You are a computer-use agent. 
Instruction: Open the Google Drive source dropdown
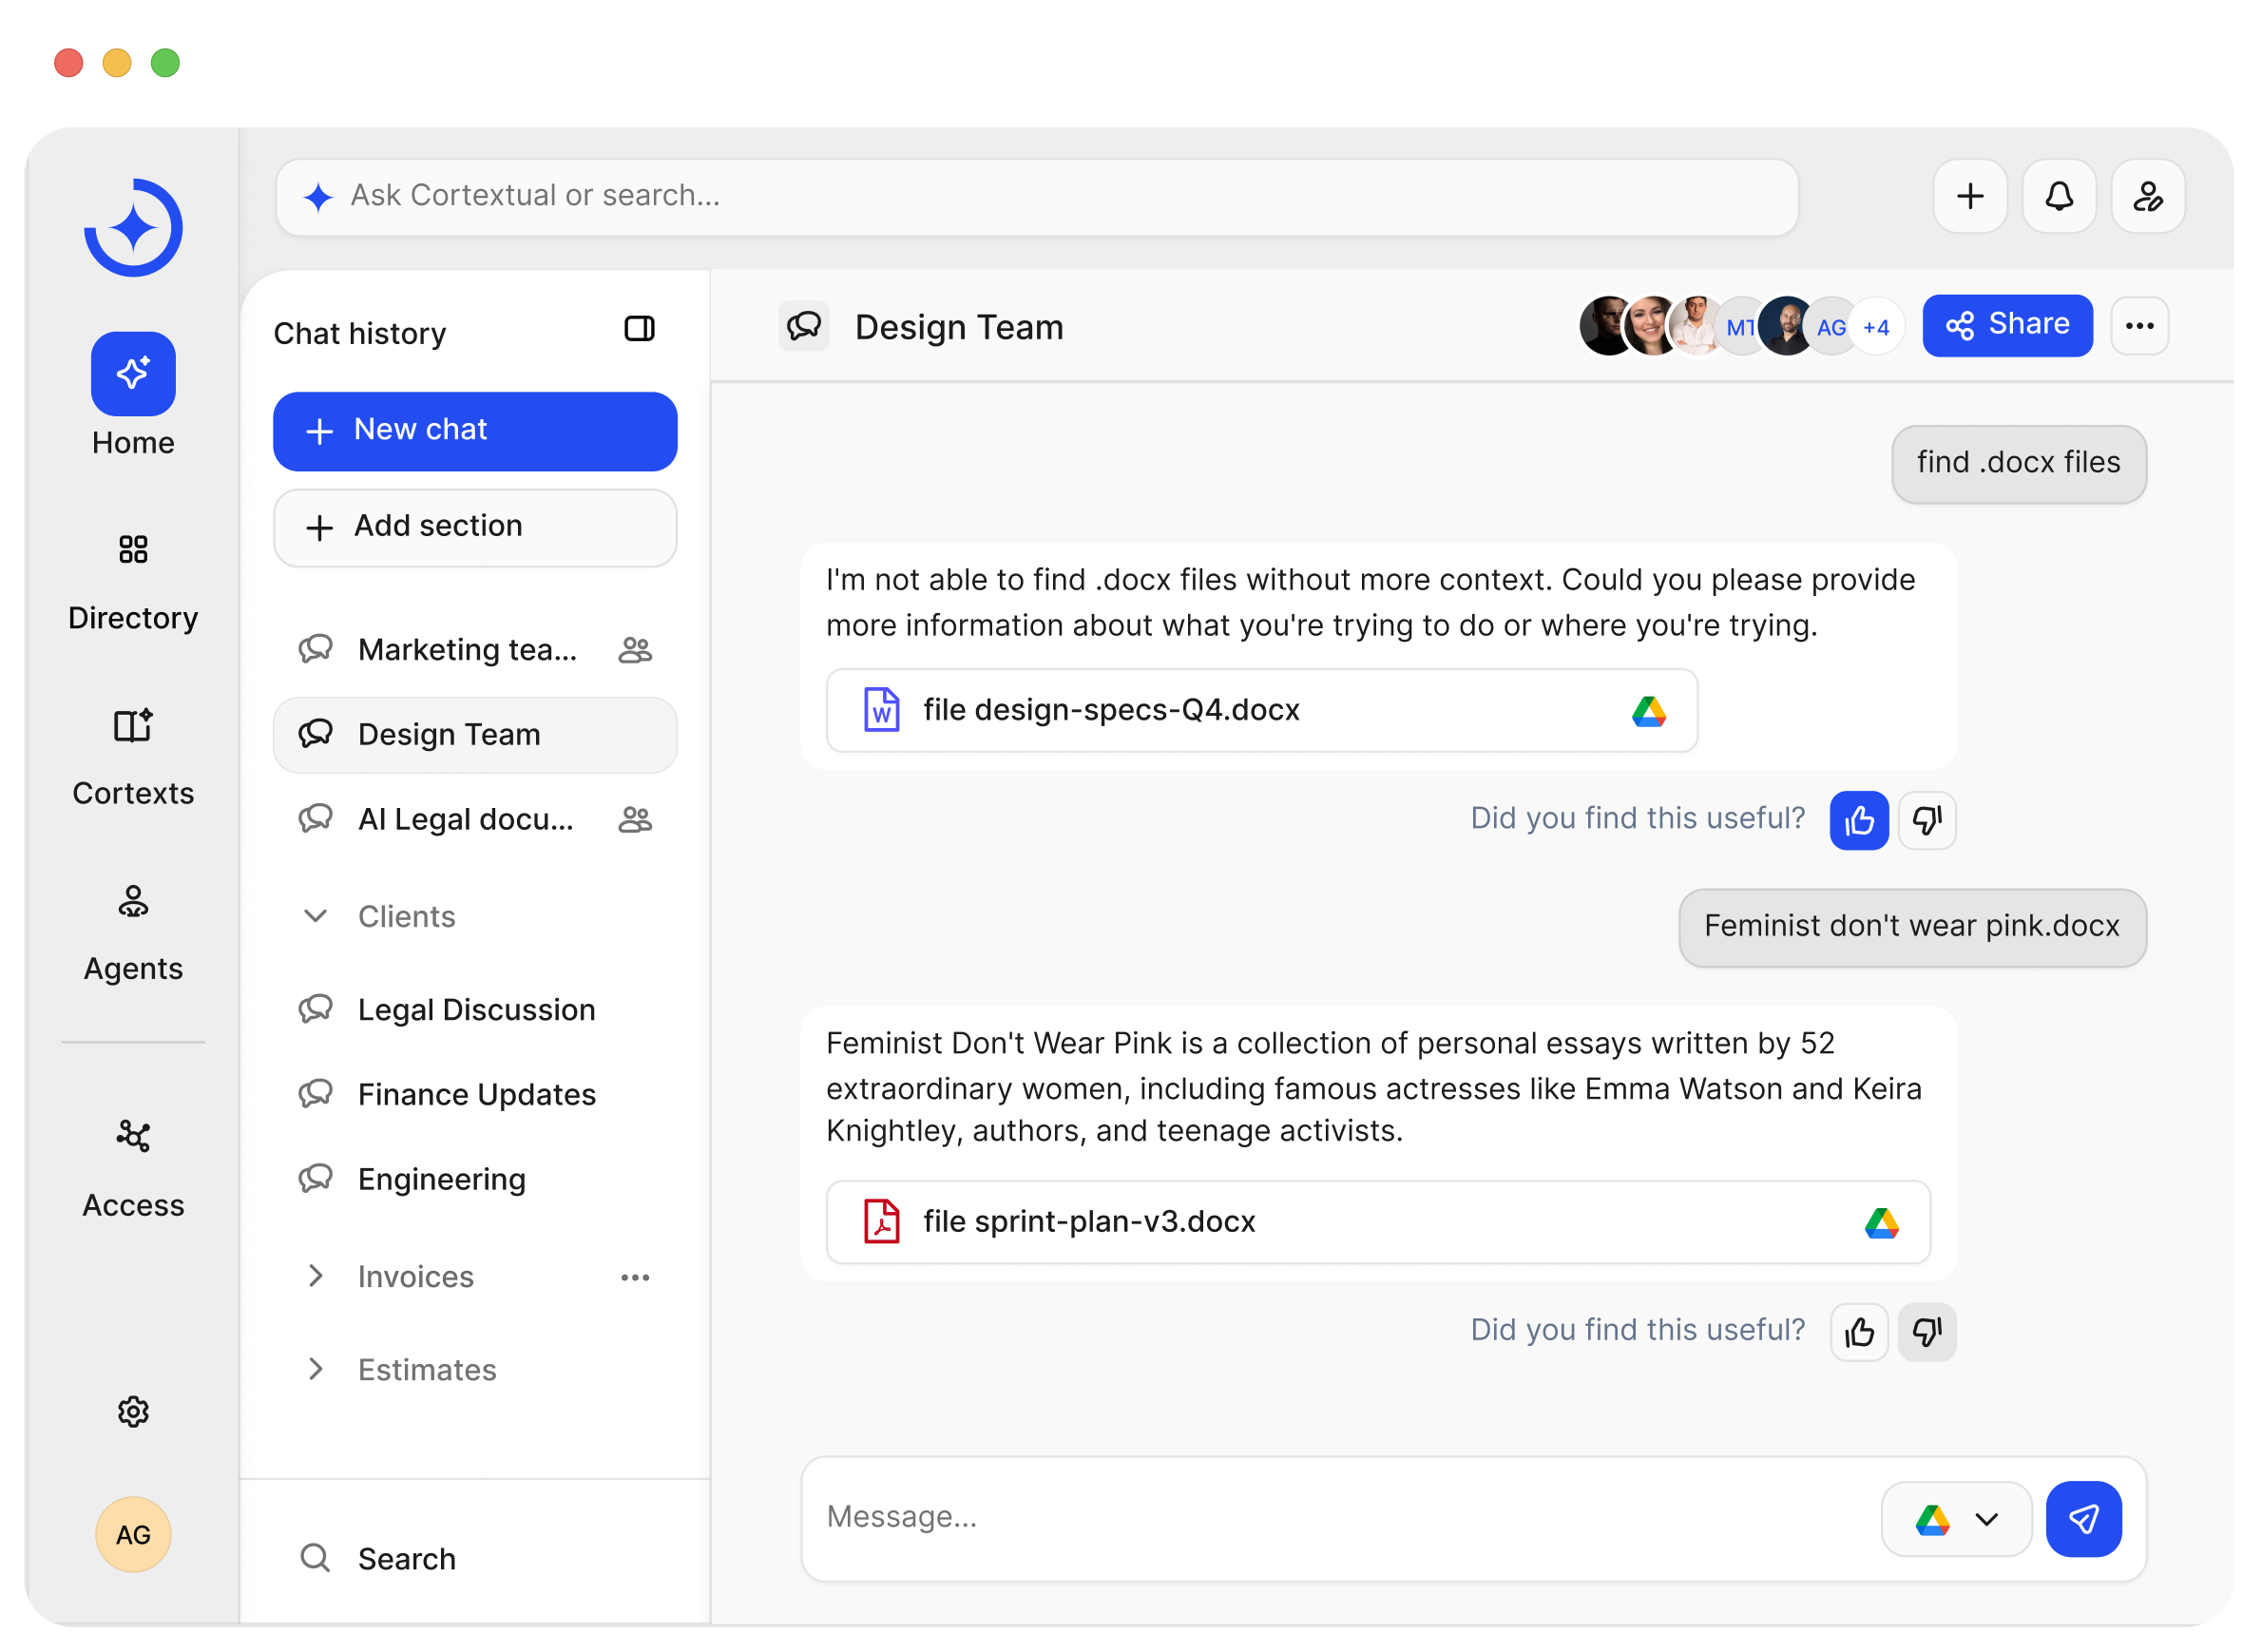click(1955, 1518)
